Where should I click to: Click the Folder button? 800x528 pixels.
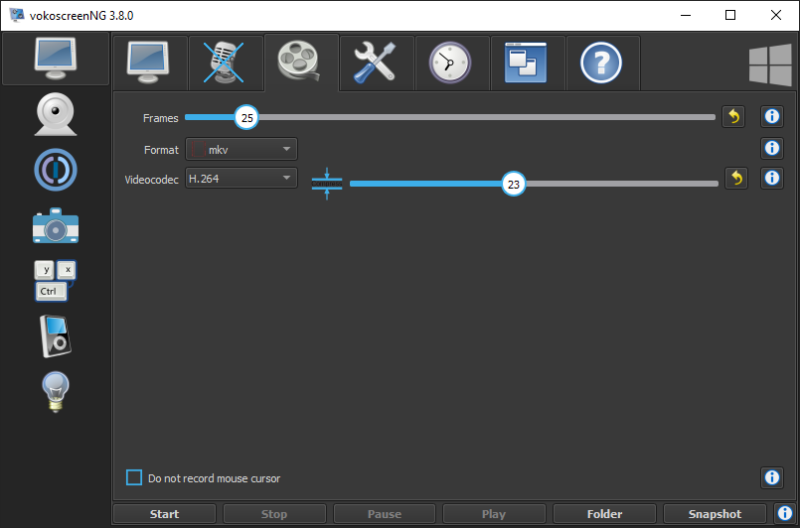coord(605,514)
